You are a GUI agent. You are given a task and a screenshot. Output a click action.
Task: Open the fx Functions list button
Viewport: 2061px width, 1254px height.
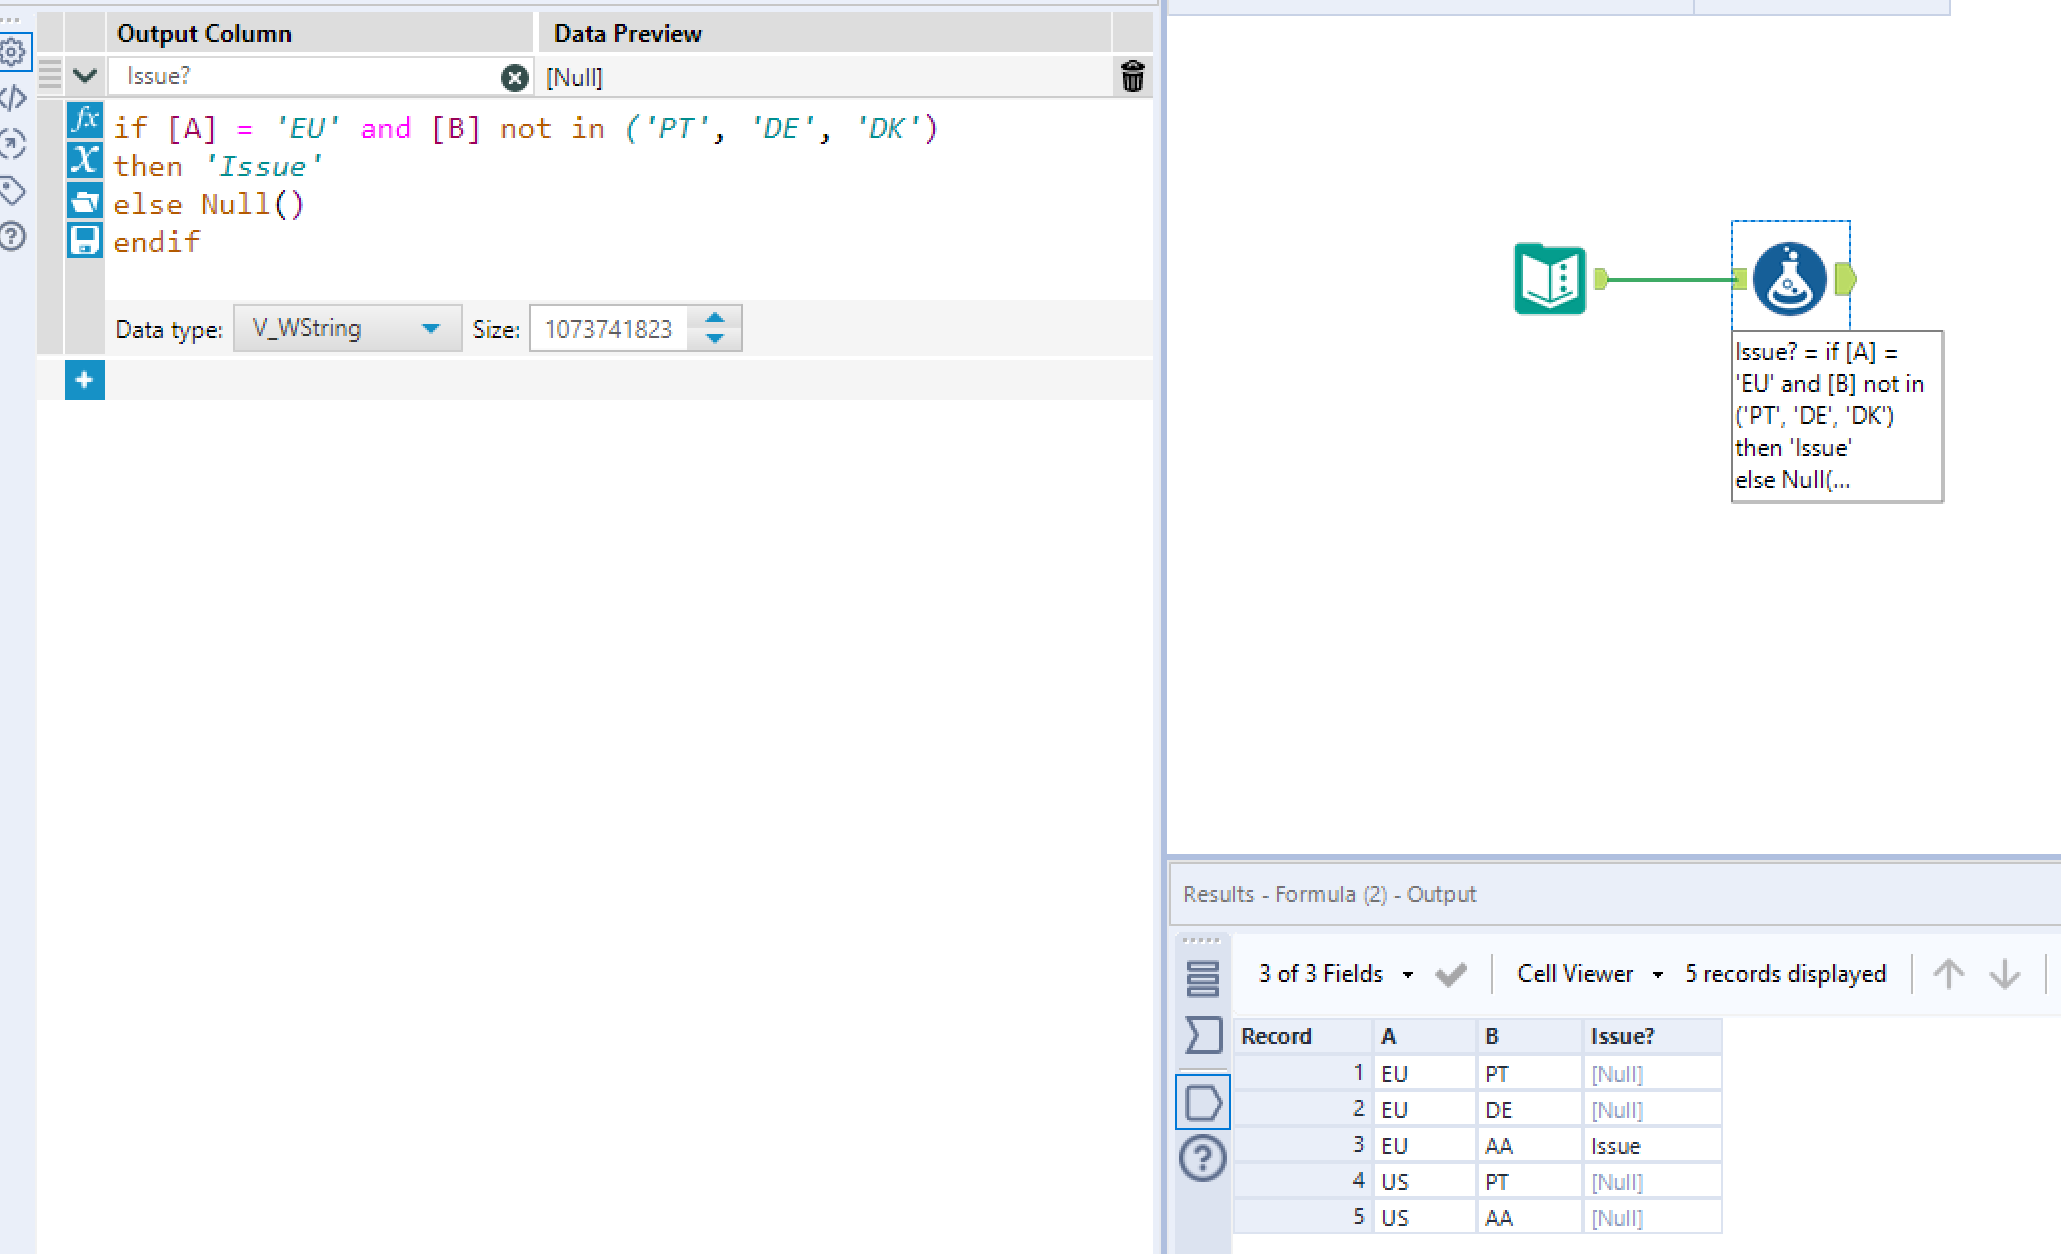pyautogui.click(x=85, y=120)
